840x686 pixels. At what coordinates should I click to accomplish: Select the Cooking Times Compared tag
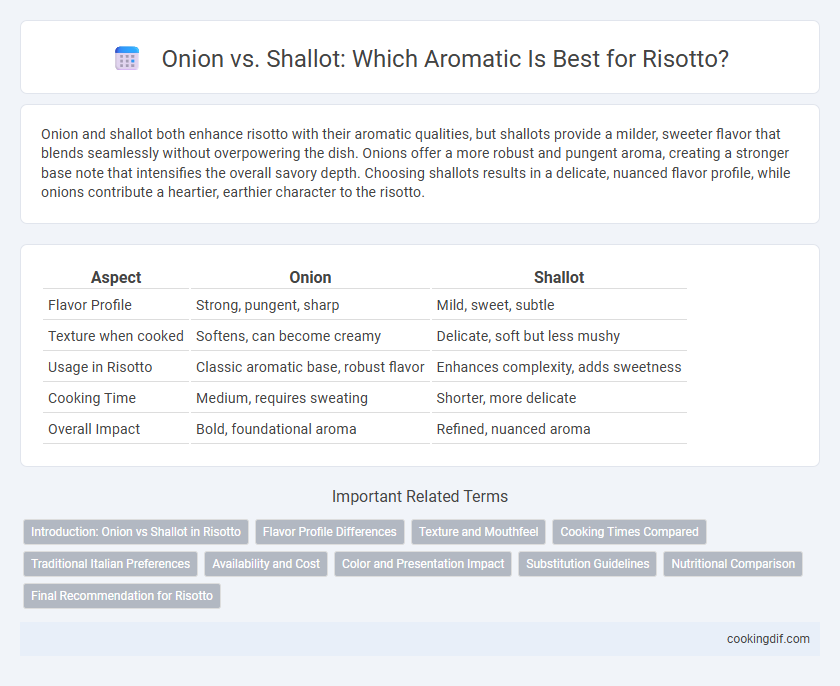[x=629, y=532]
